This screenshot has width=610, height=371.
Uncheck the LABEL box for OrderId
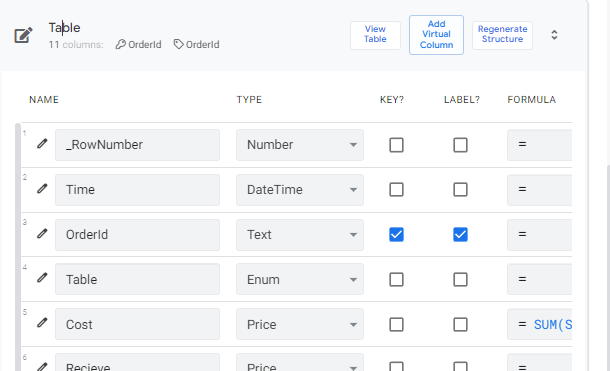click(460, 234)
